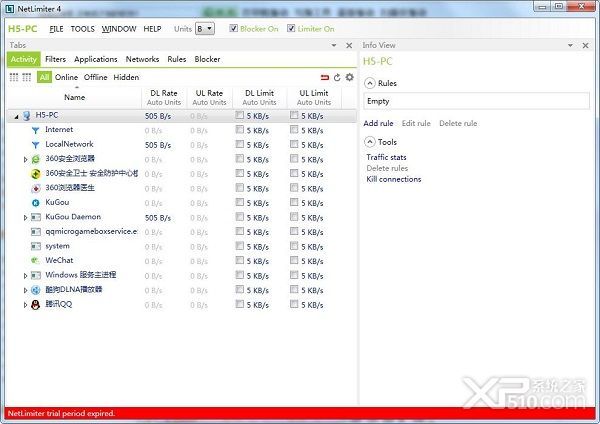This screenshot has height=424, width=600.
Task: Click the red reset icon in toolbar
Action: click(324, 78)
